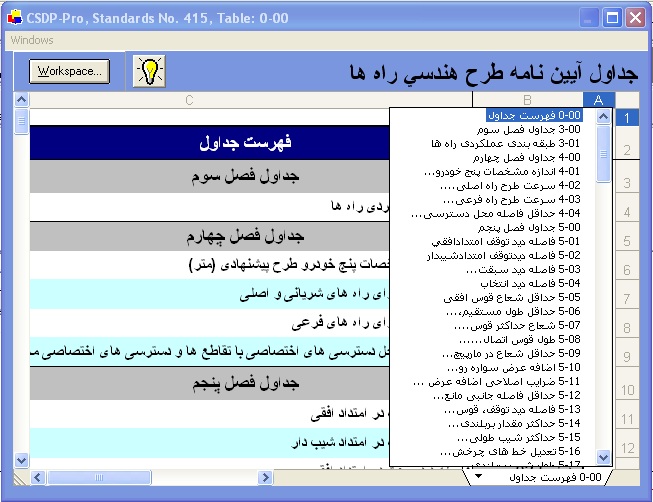Image resolution: width=653 pixels, height=502 pixels.
Task: Select list entry 5-04 فاصله دید انتخاب
Action: pyautogui.click(x=530, y=284)
